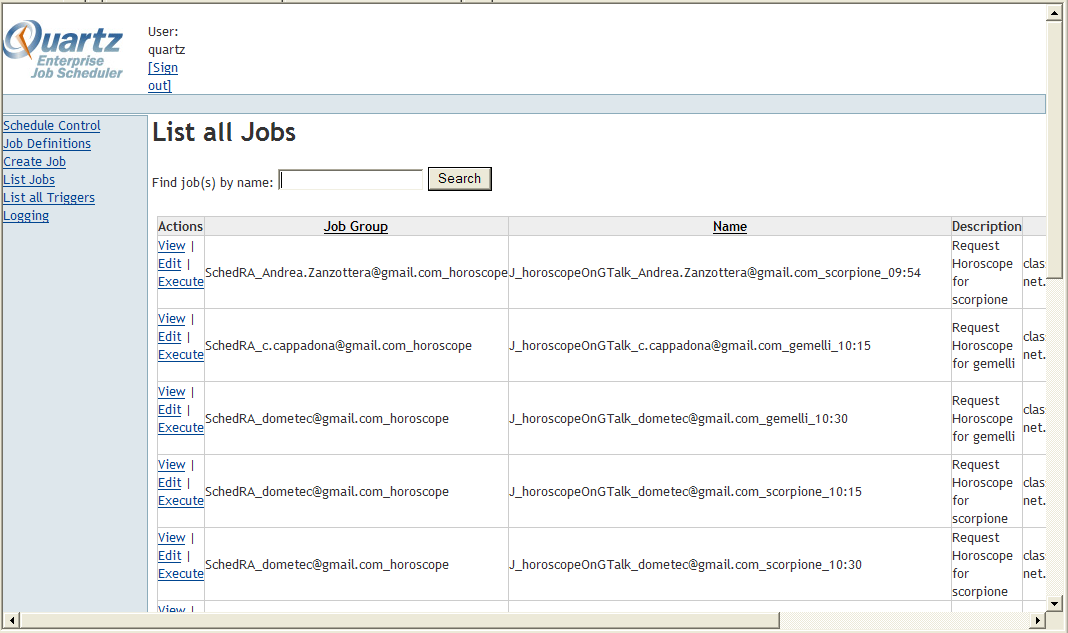Sort the table by Name column
Screen dimensions: 1068x633
[x=729, y=227]
